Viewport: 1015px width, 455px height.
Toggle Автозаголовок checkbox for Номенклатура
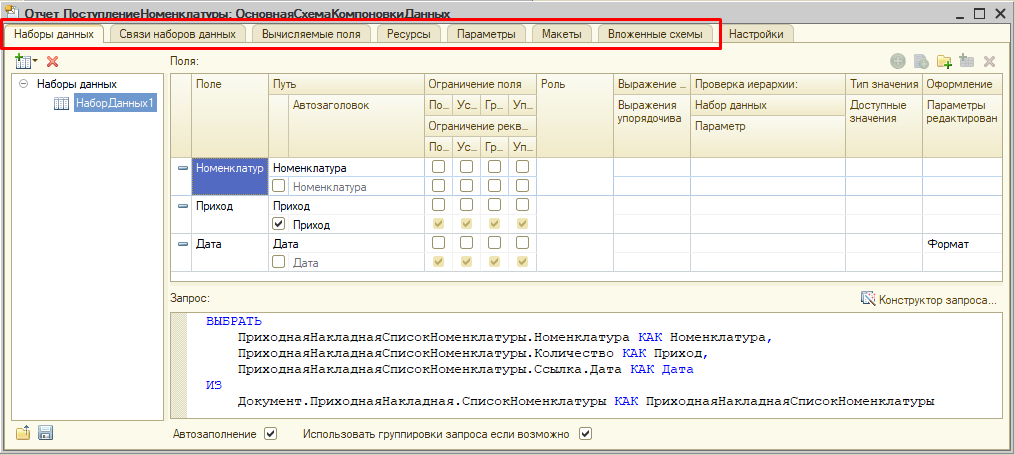click(x=279, y=186)
